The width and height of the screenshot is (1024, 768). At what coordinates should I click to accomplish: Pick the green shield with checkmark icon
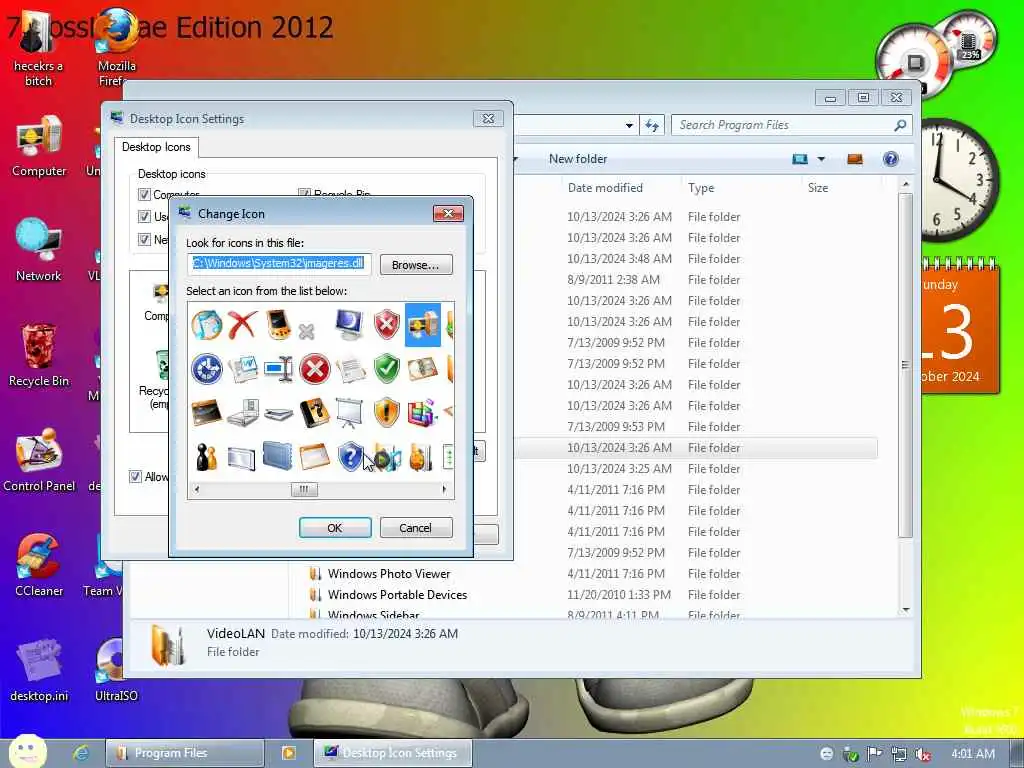click(387, 369)
